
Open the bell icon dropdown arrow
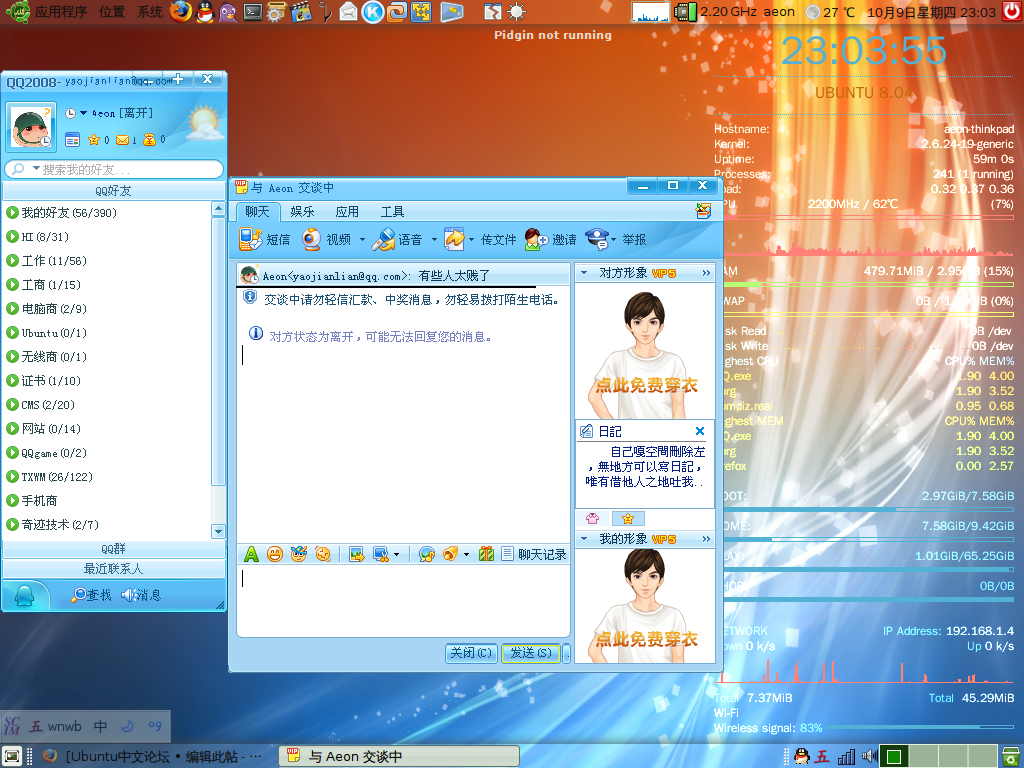466,554
